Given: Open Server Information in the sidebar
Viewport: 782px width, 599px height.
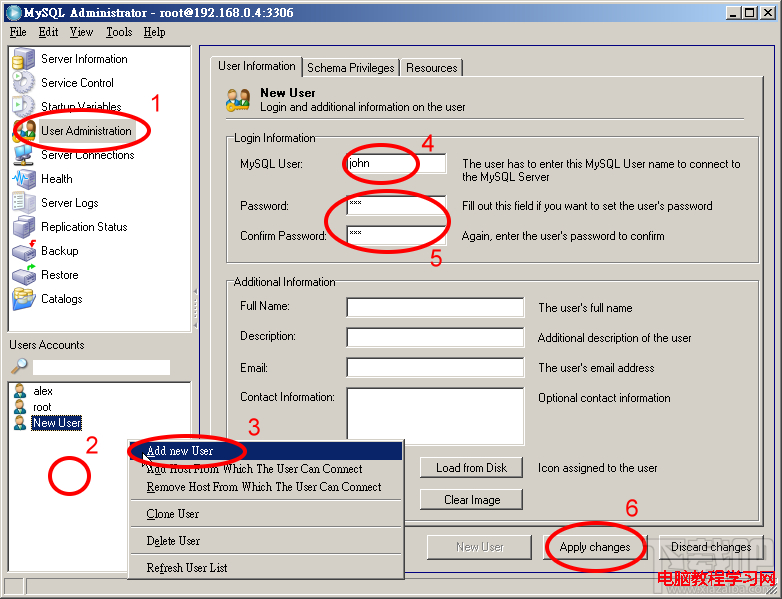Looking at the screenshot, I should coord(84,59).
